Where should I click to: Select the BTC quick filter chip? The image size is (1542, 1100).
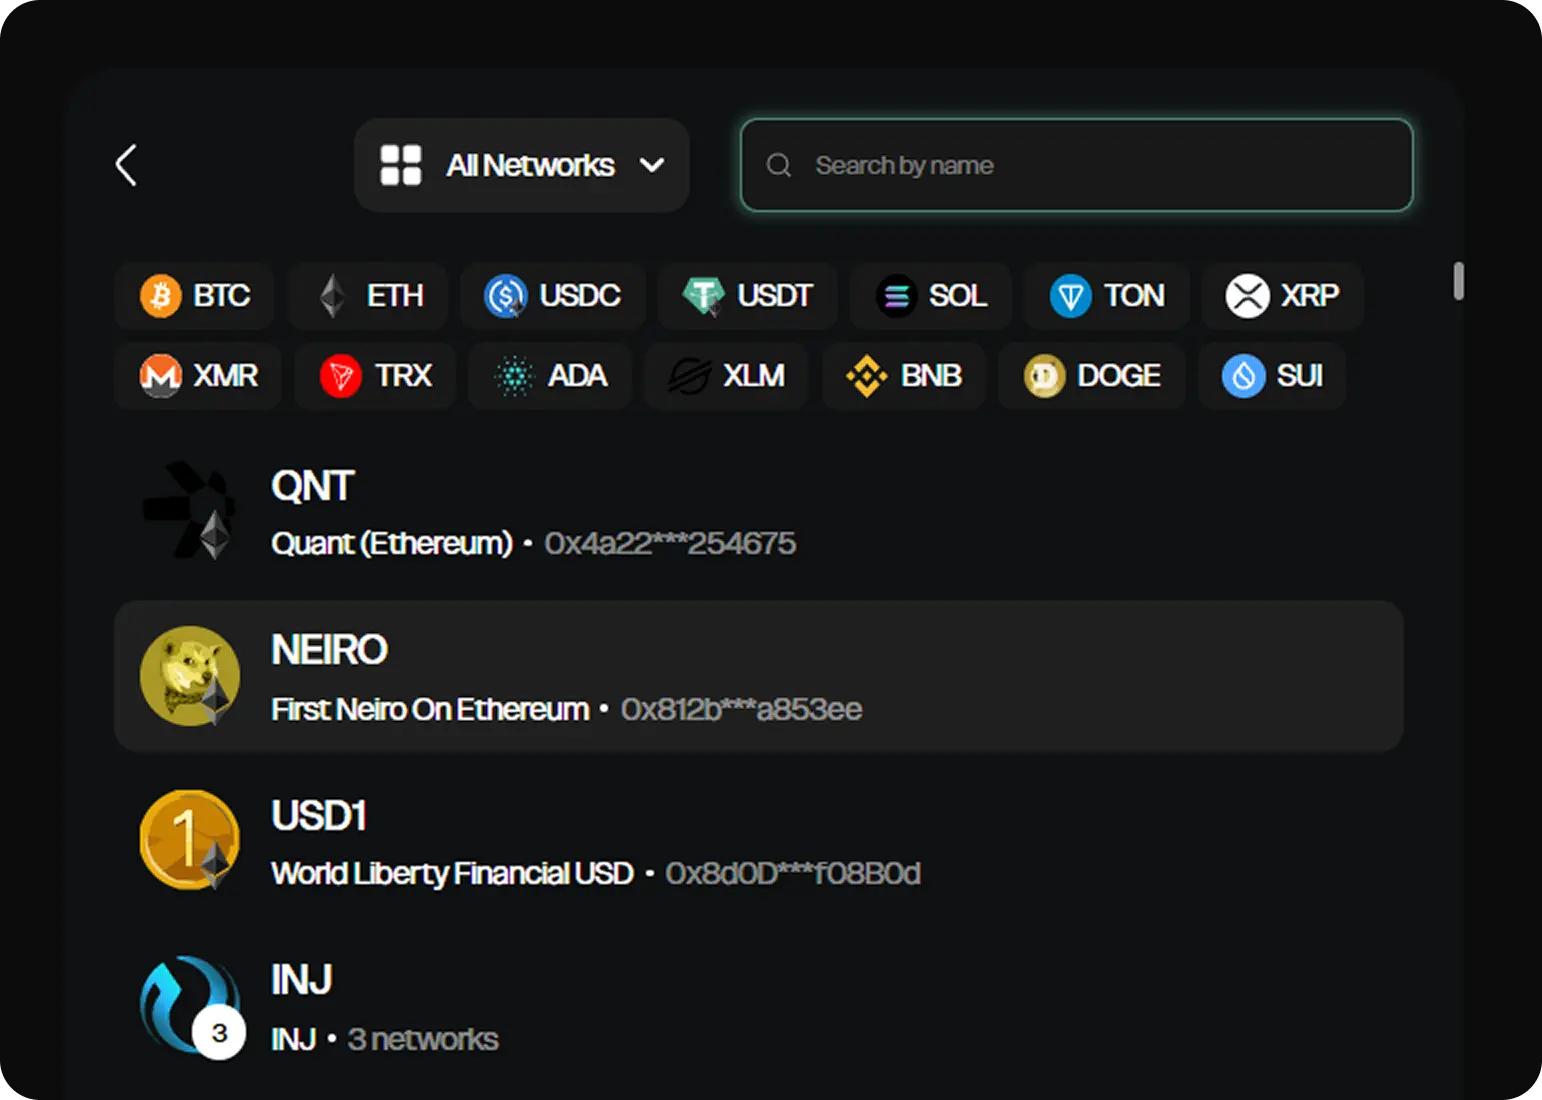point(195,296)
